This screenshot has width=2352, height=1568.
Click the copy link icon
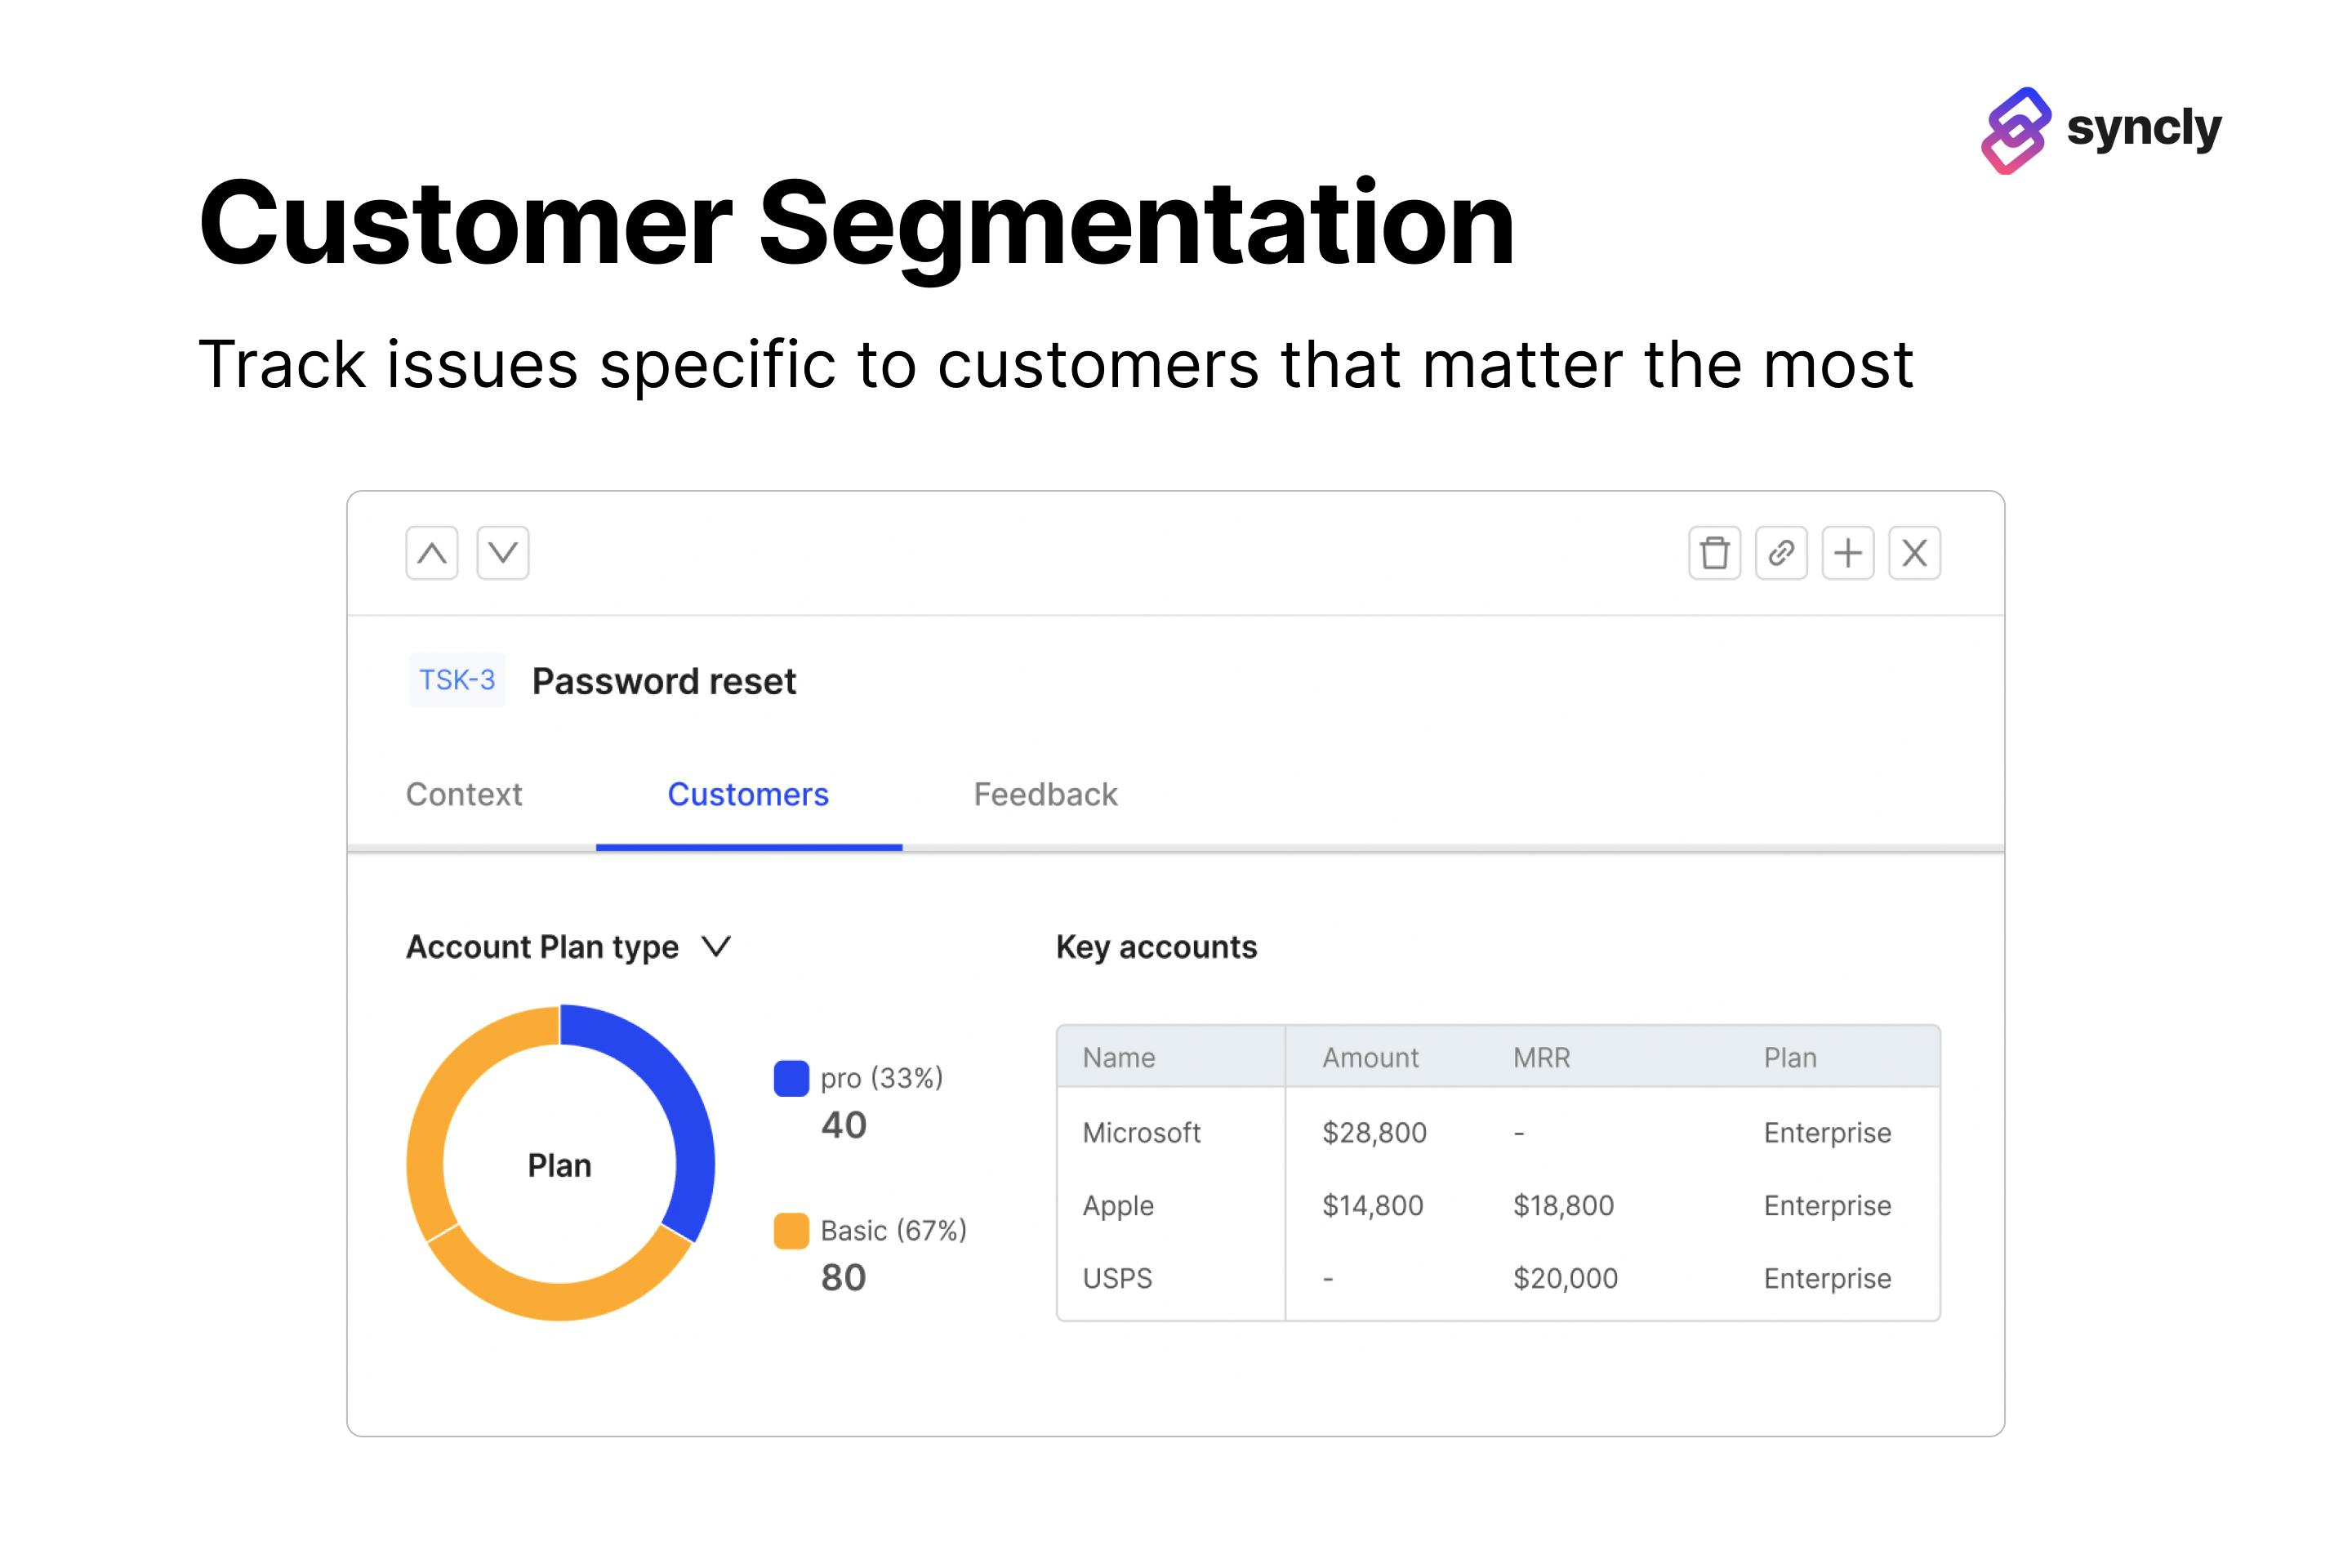click(x=1781, y=553)
